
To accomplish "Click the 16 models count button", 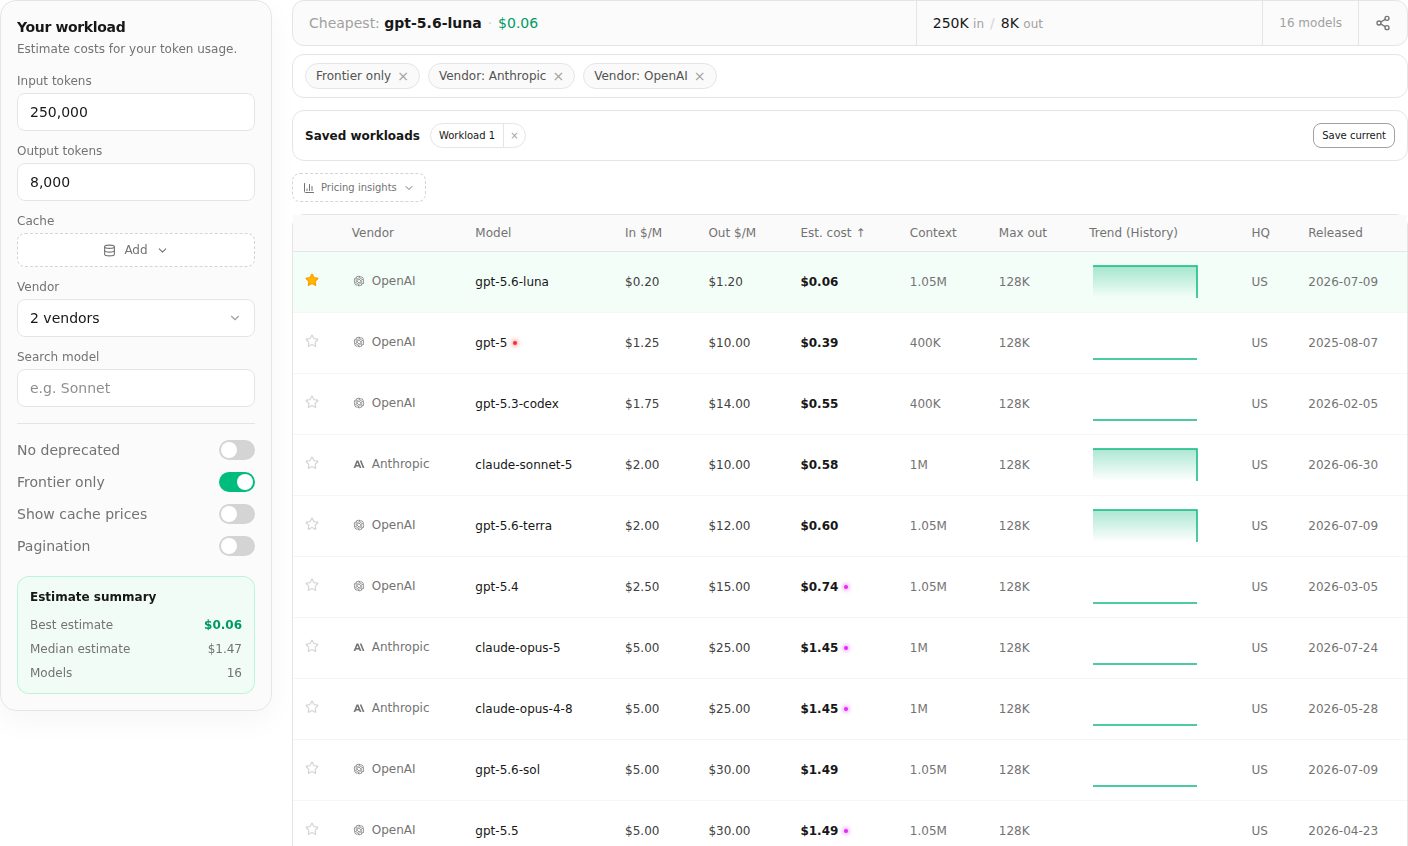I will [x=1310, y=23].
